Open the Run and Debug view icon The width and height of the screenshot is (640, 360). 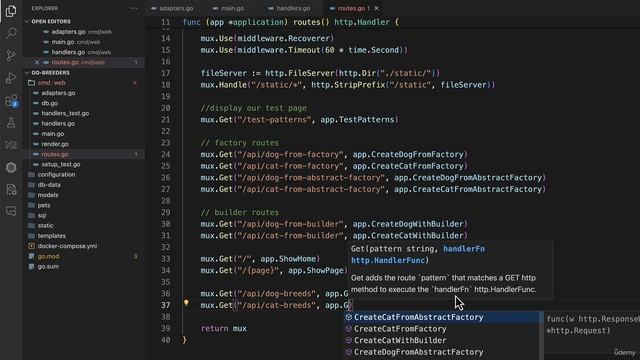click(x=11, y=78)
